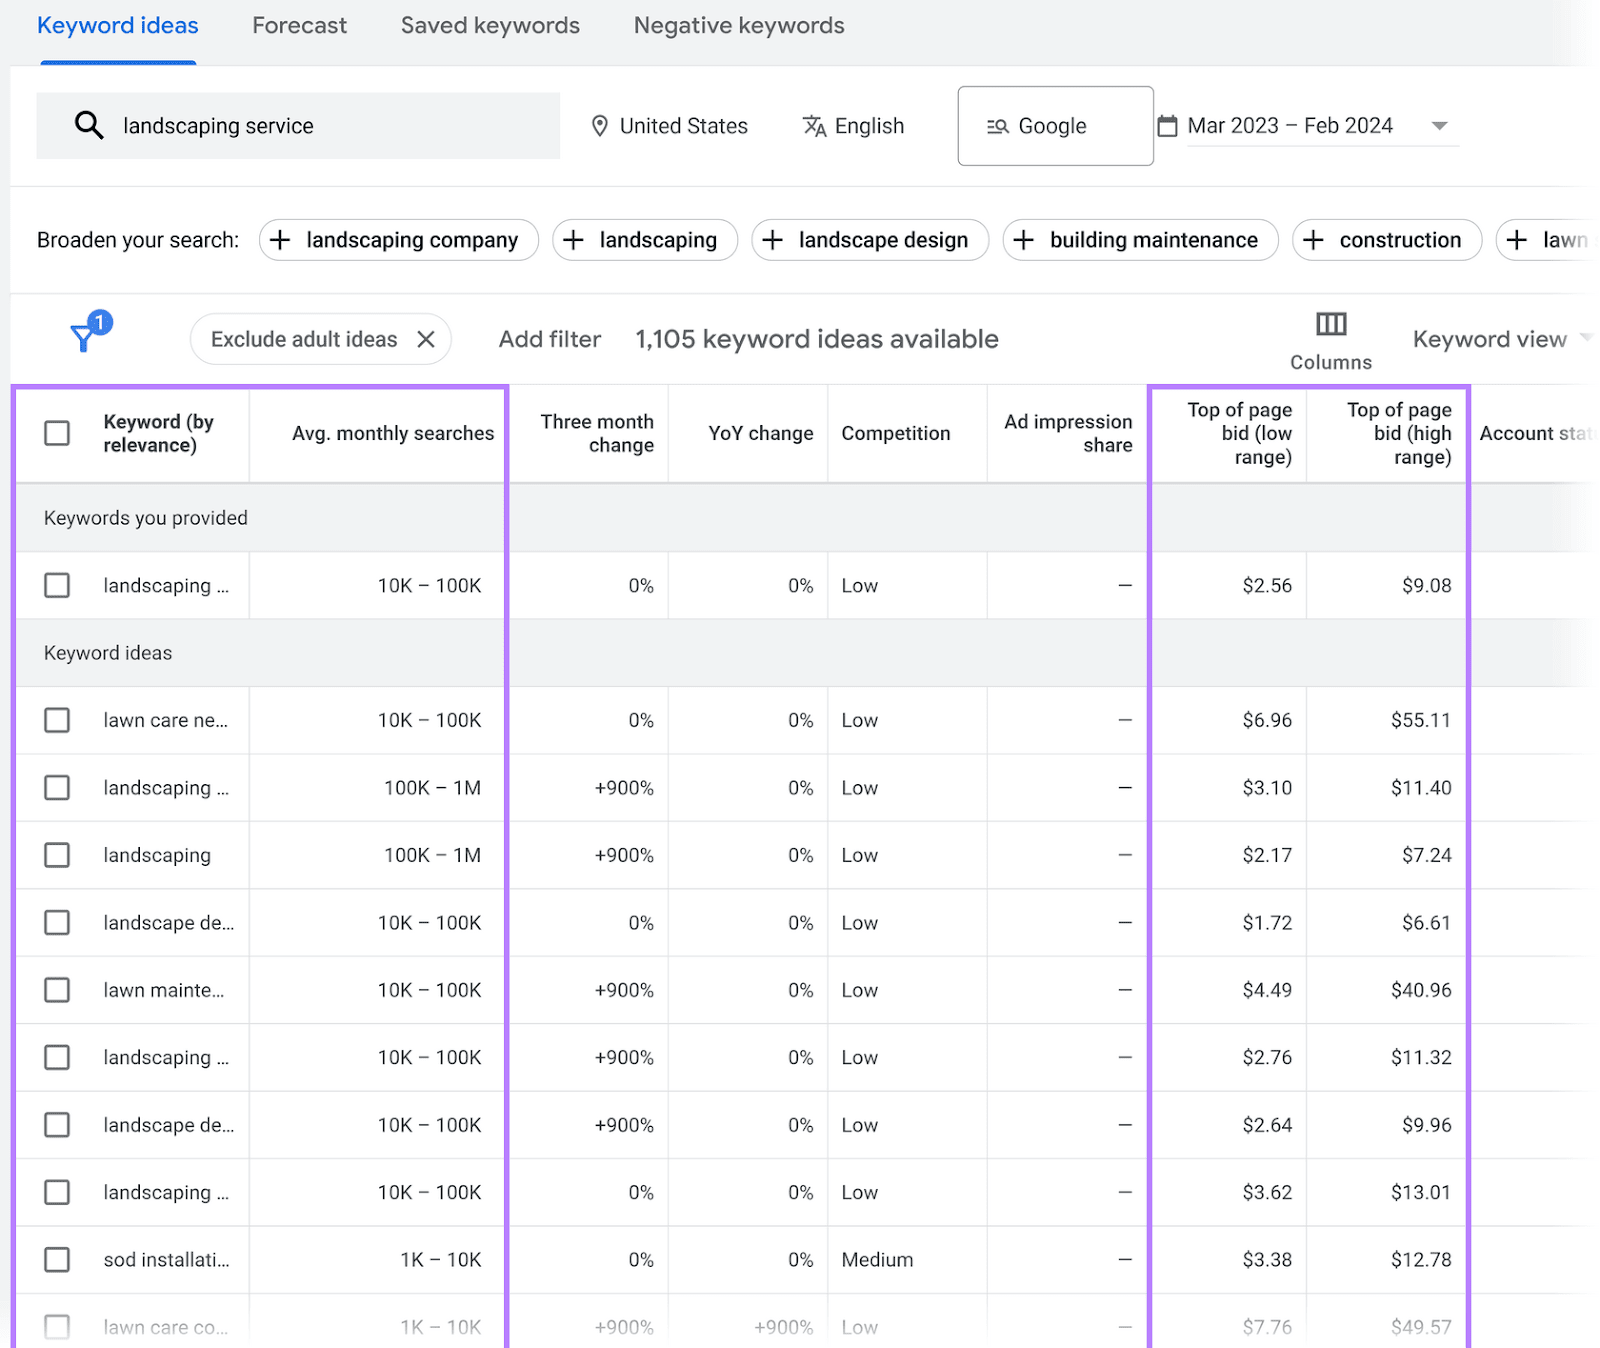Click the Add filter button
1600x1348 pixels.
click(549, 339)
